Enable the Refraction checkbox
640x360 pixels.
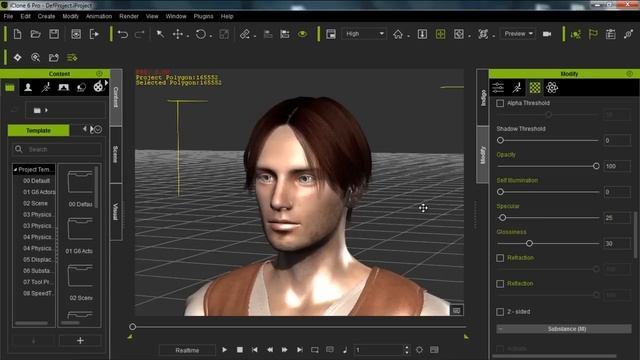click(x=500, y=258)
